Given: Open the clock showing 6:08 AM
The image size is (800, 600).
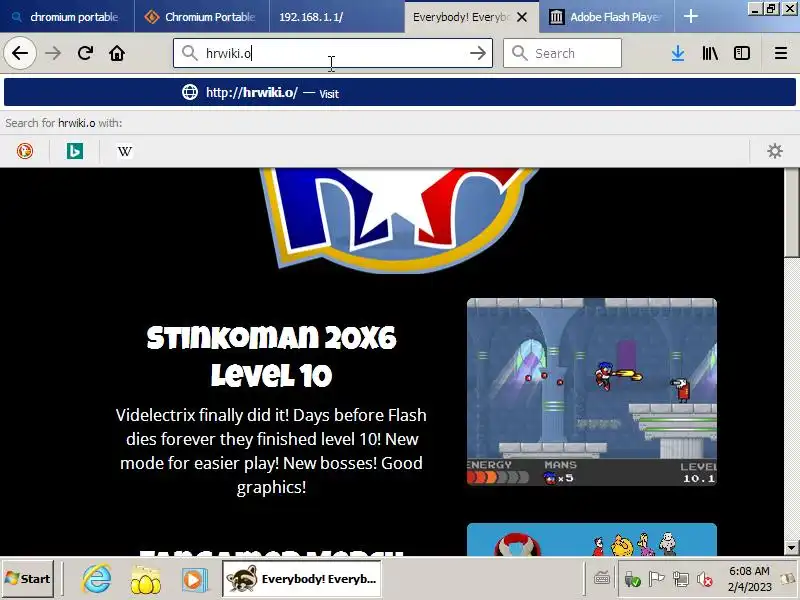Looking at the screenshot, I should [x=749, y=579].
